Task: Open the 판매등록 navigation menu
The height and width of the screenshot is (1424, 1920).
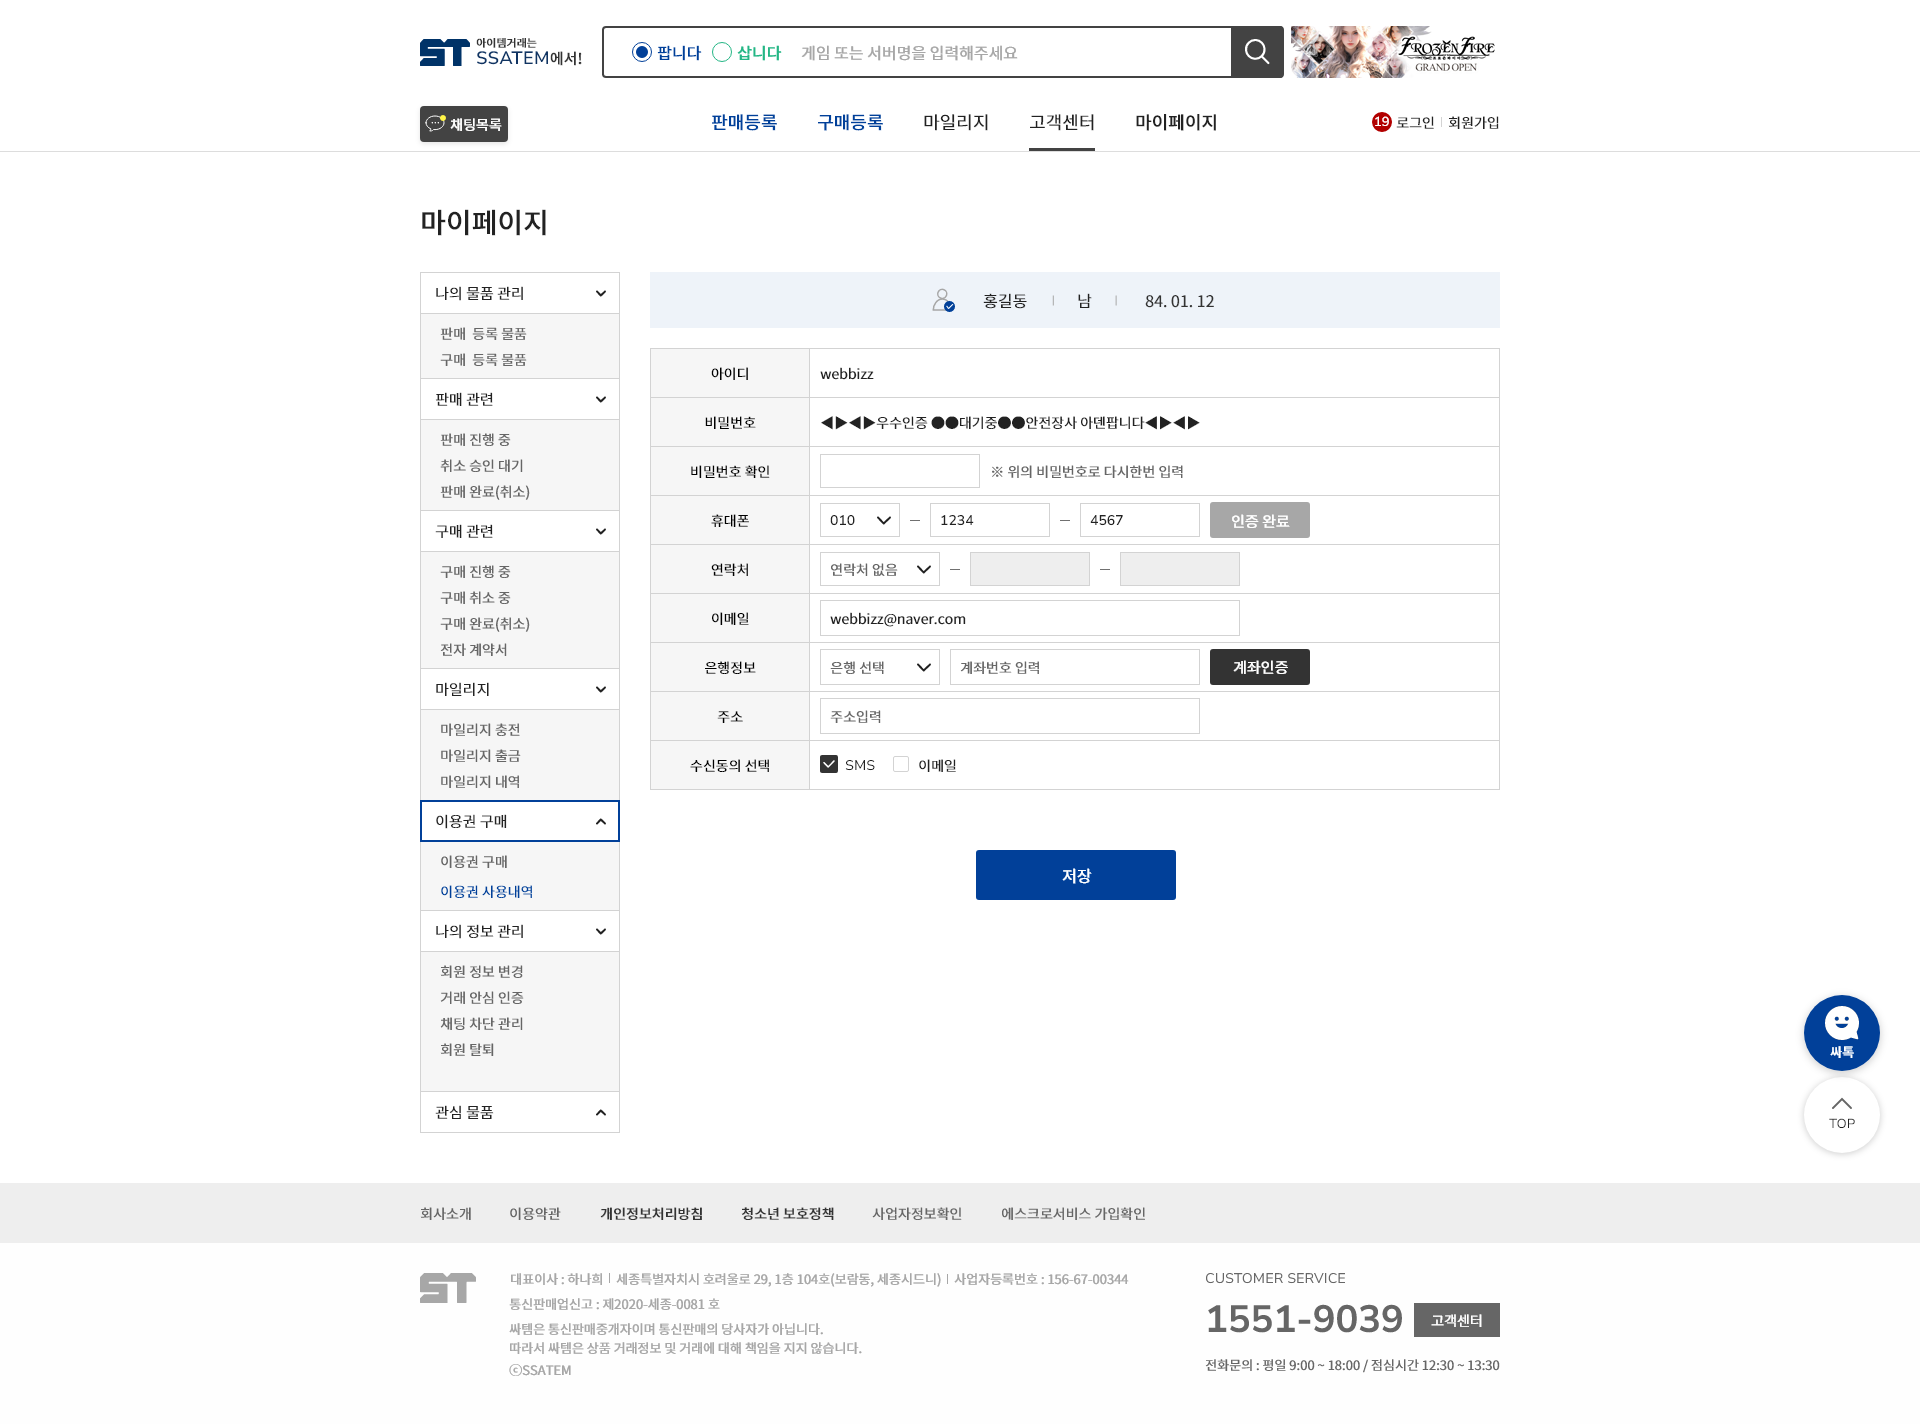Action: 744,122
